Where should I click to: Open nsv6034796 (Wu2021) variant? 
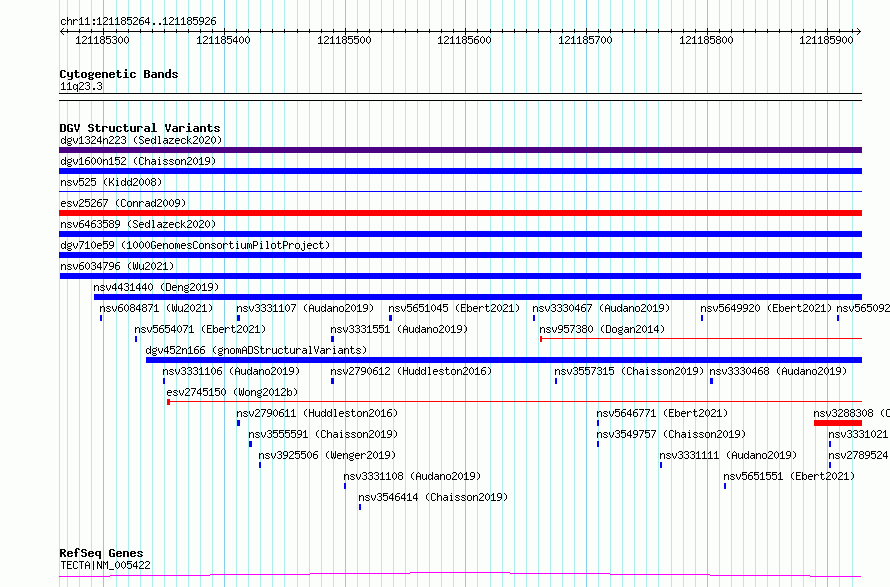click(x=117, y=266)
